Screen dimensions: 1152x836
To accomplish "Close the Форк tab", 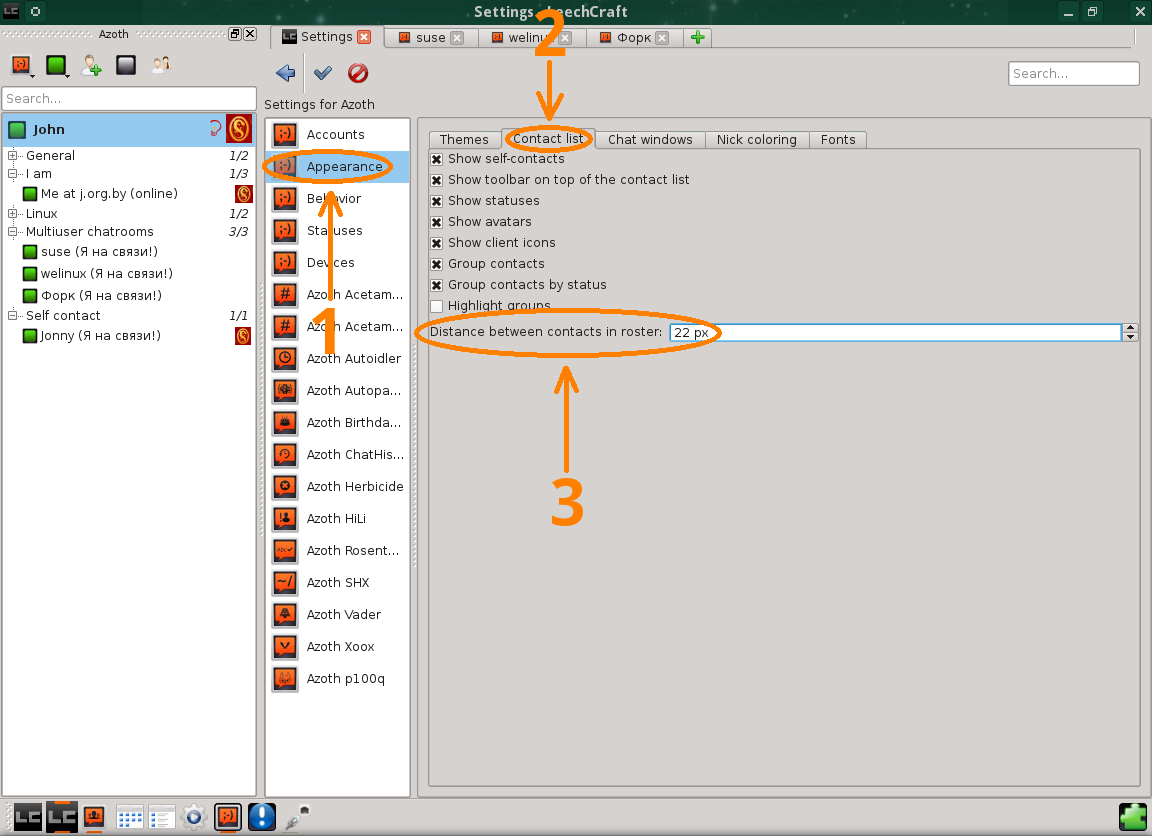I will point(662,38).
